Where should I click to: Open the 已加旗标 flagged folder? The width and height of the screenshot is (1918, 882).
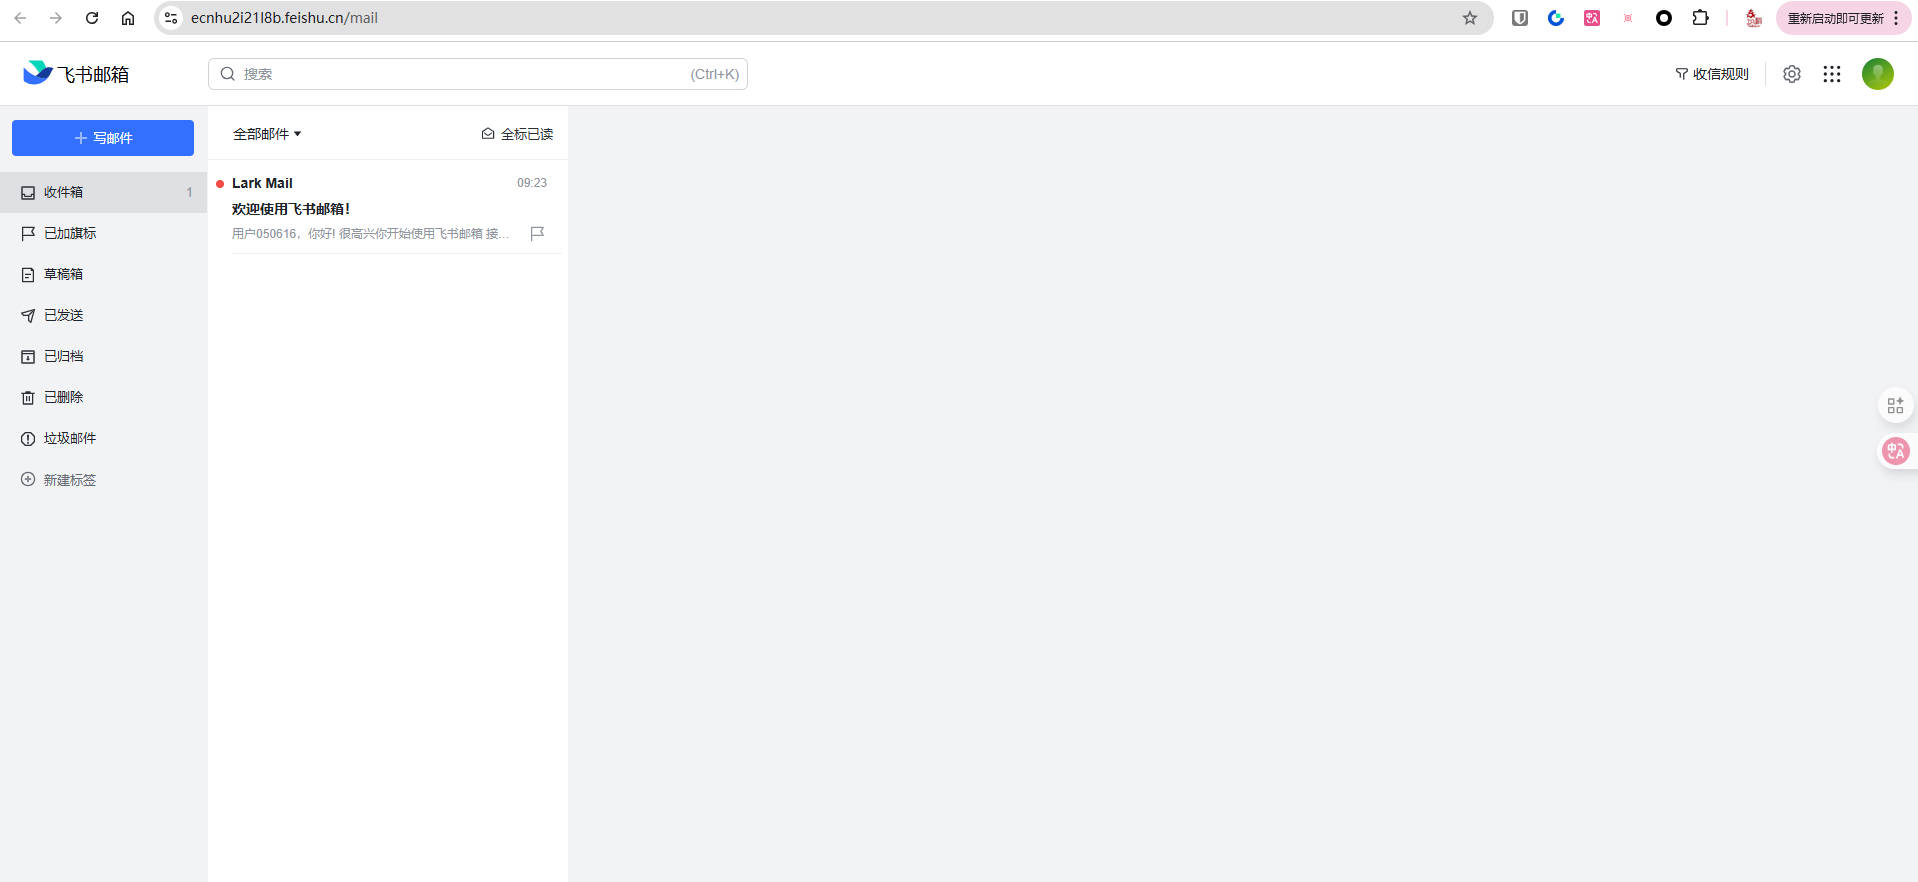pyautogui.click(x=103, y=233)
